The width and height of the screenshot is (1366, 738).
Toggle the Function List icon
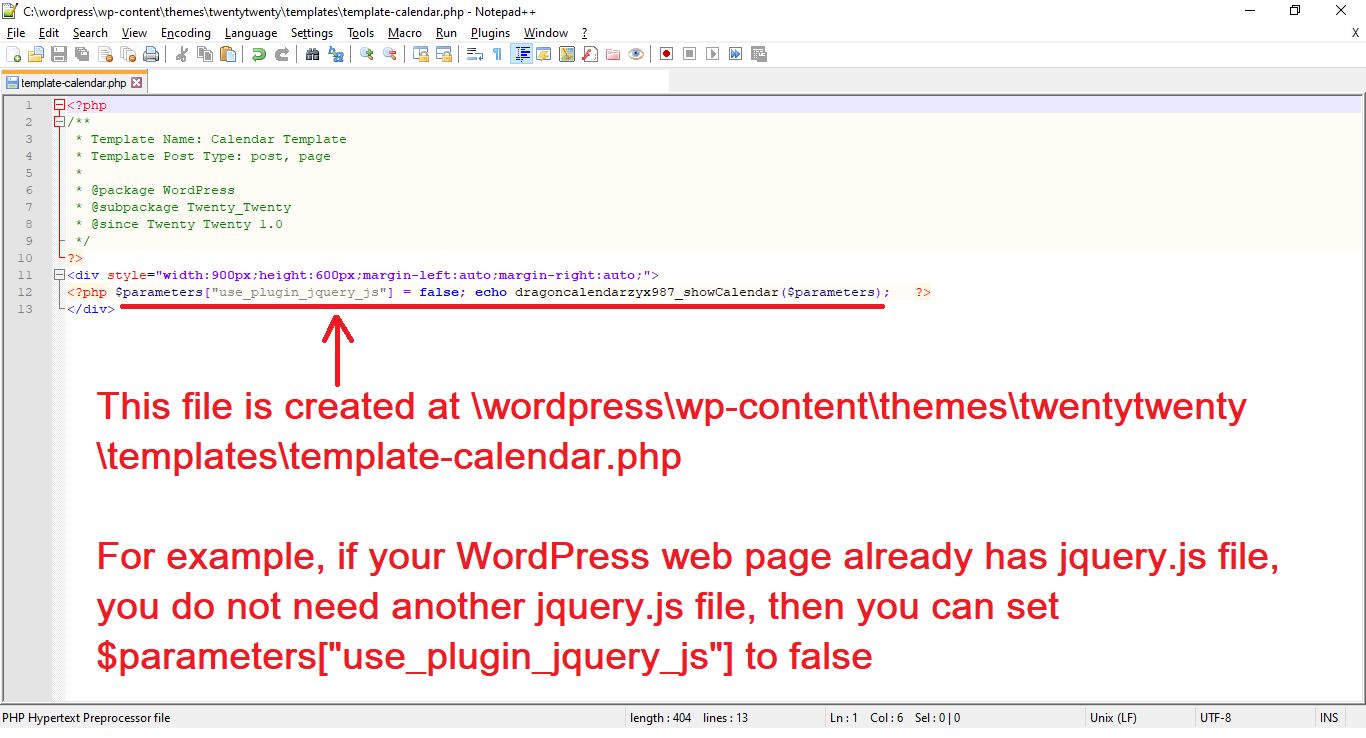tap(590, 54)
